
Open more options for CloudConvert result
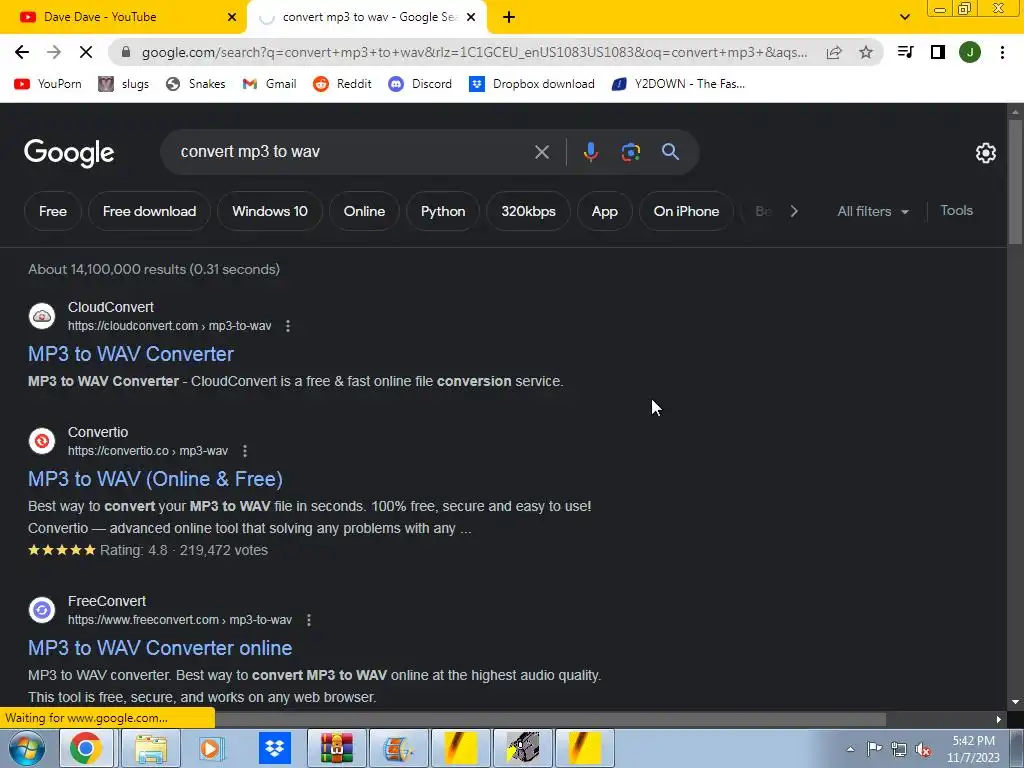pos(288,326)
